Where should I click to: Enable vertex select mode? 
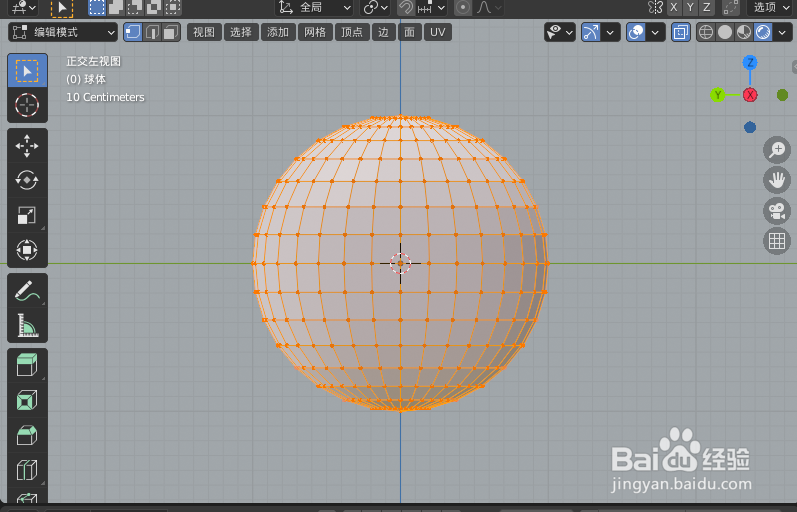(x=133, y=33)
